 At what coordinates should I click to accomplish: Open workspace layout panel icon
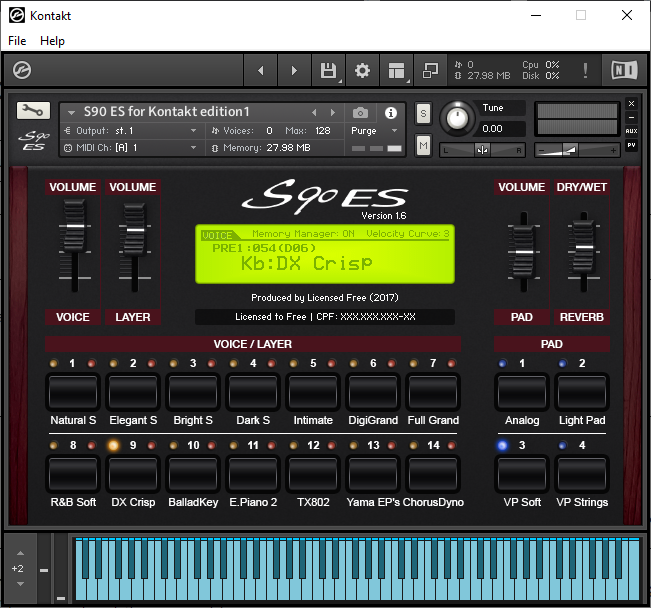click(x=396, y=71)
